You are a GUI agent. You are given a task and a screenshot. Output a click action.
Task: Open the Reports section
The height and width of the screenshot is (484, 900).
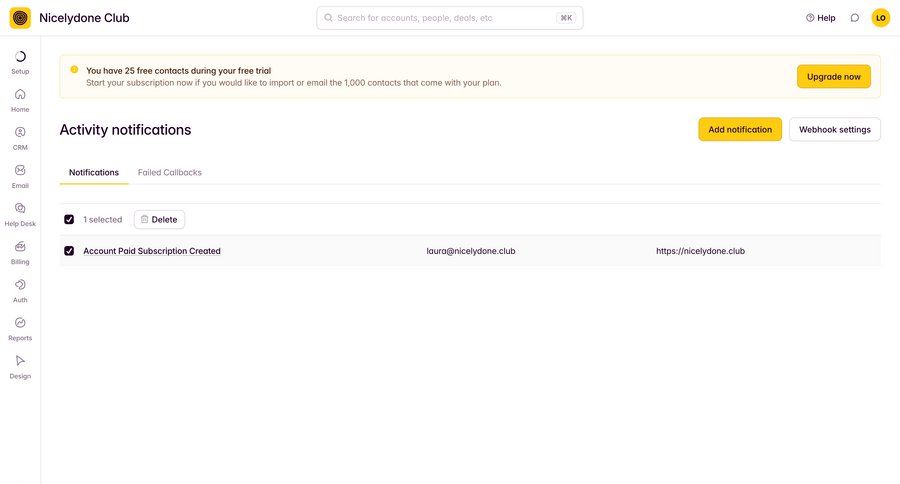[20, 329]
